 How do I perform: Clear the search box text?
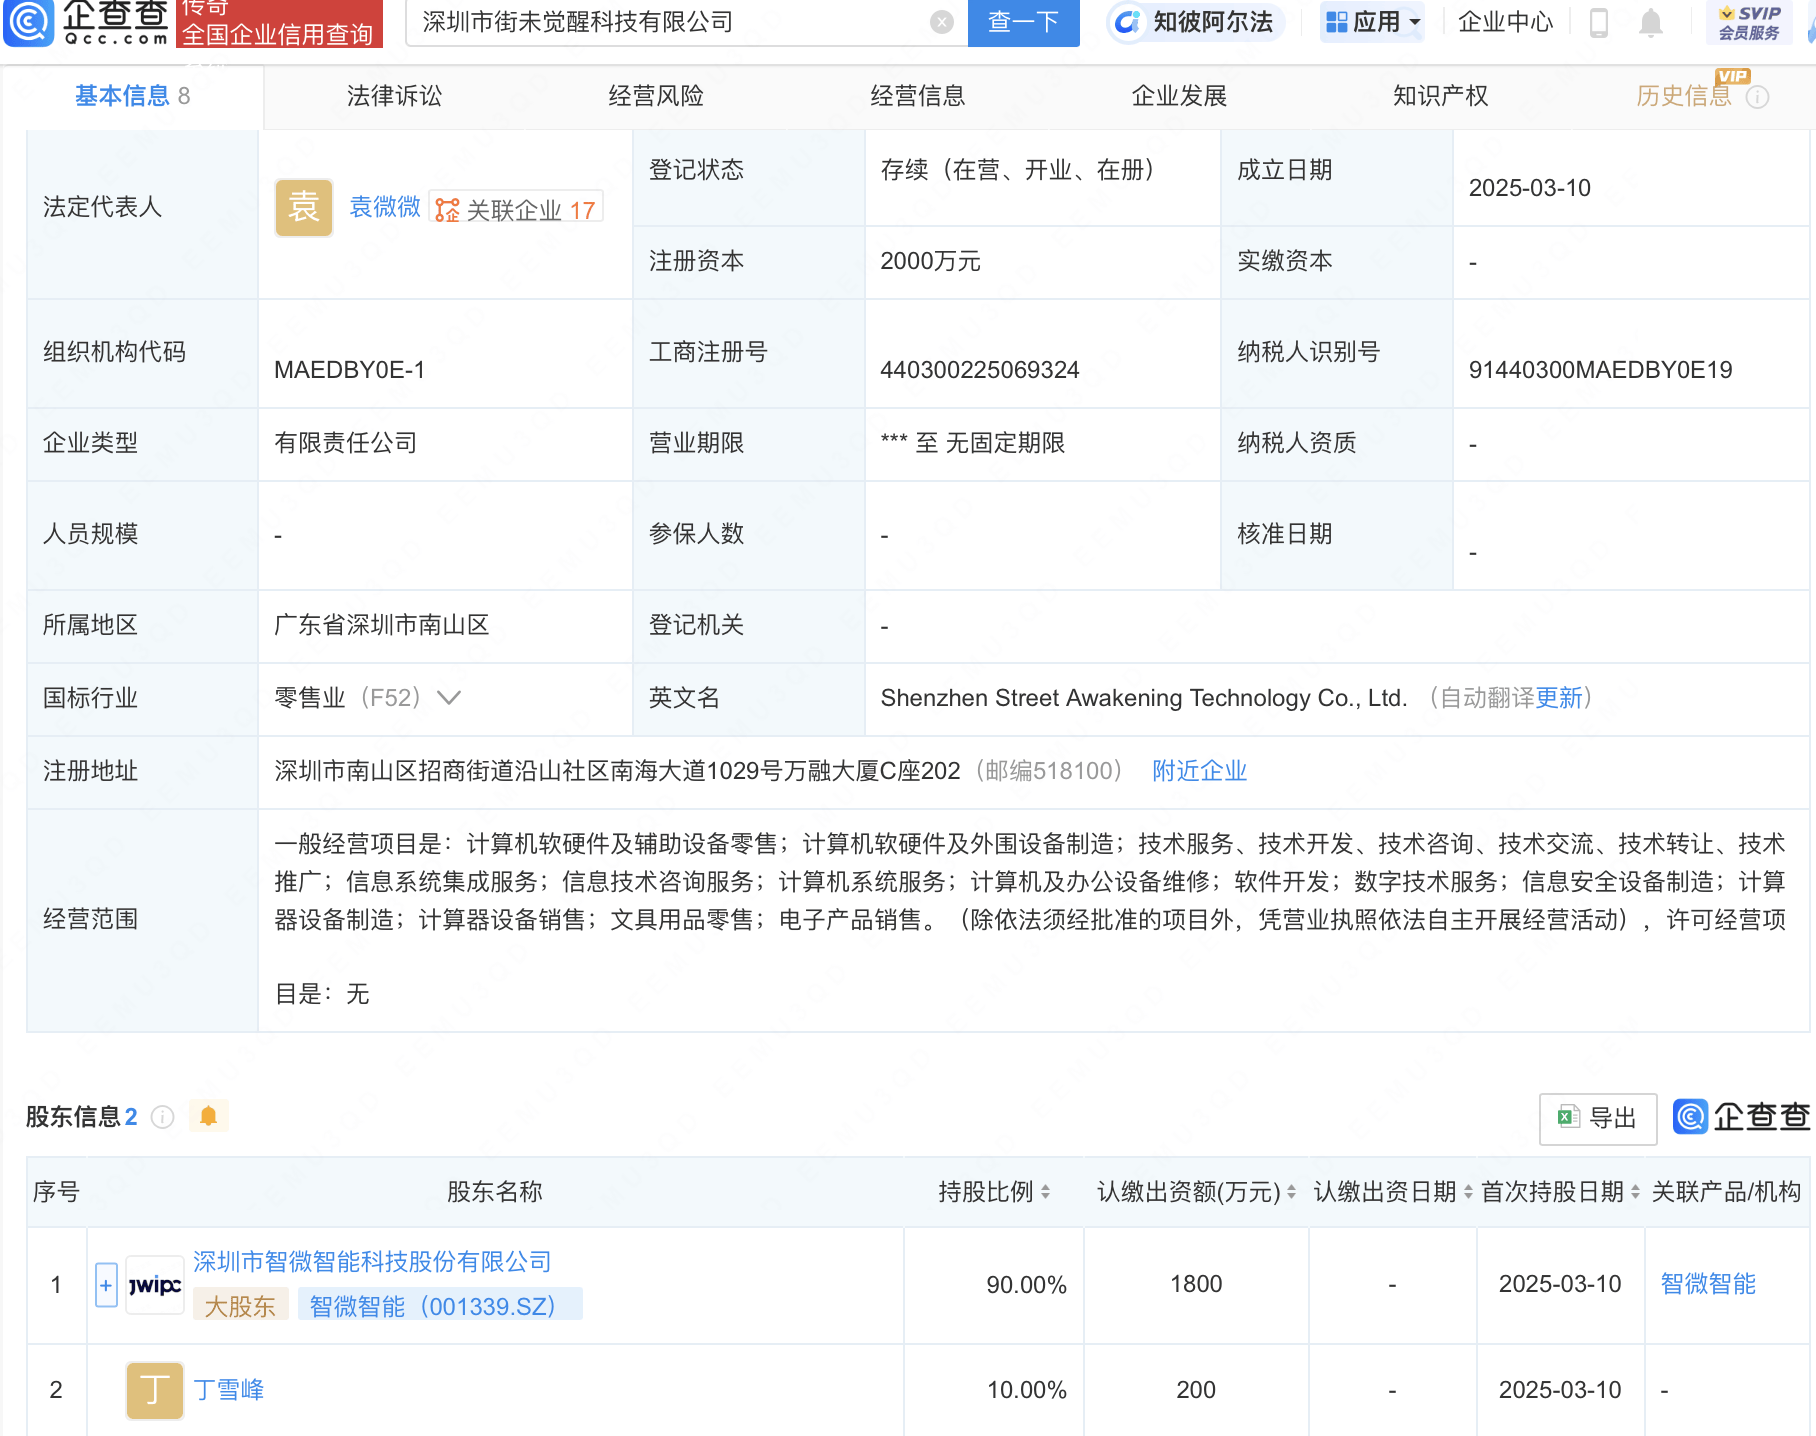[941, 22]
